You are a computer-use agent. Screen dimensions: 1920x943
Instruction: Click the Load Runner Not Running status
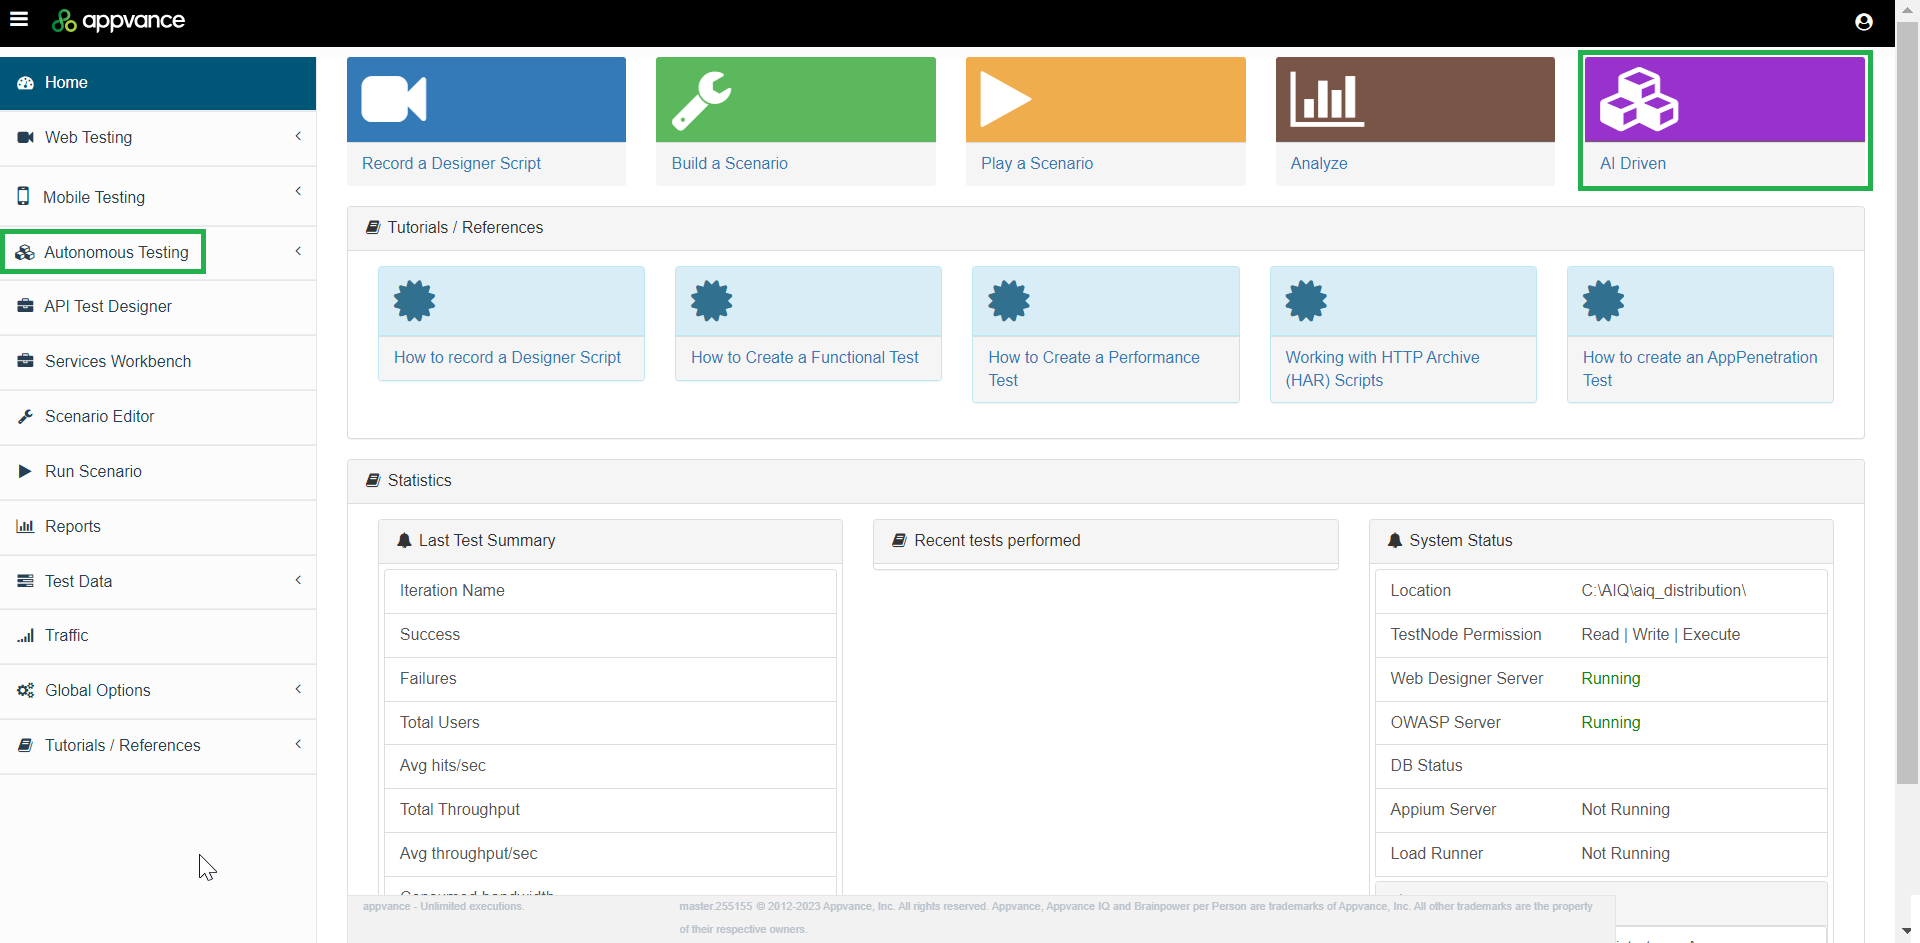(x=1625, y=853)
